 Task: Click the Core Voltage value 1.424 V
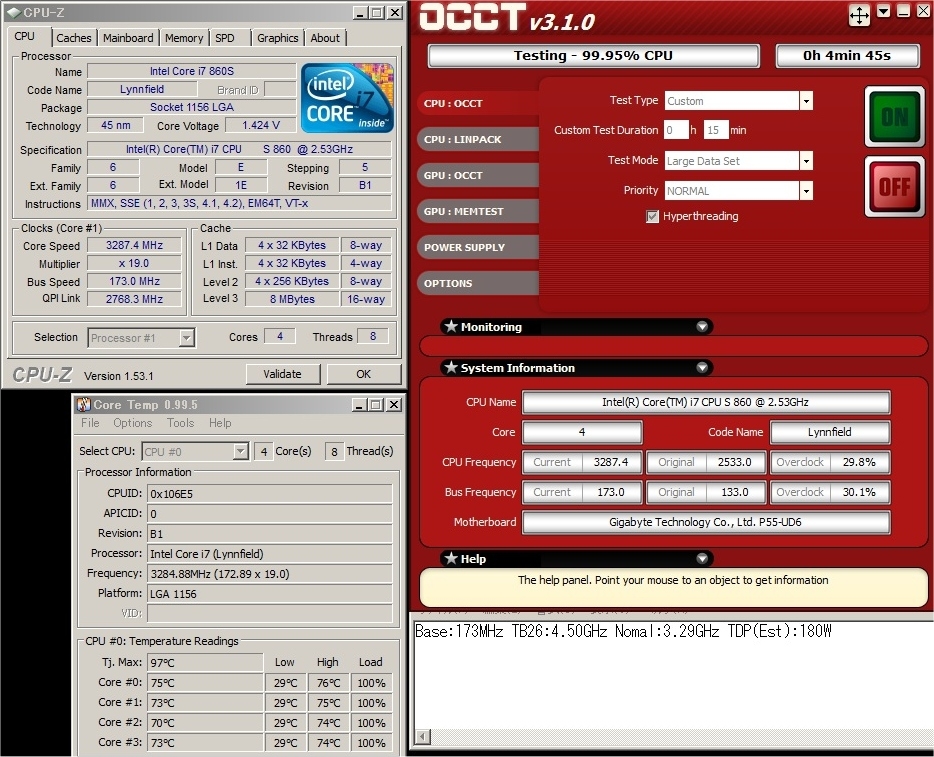[261, 125]
